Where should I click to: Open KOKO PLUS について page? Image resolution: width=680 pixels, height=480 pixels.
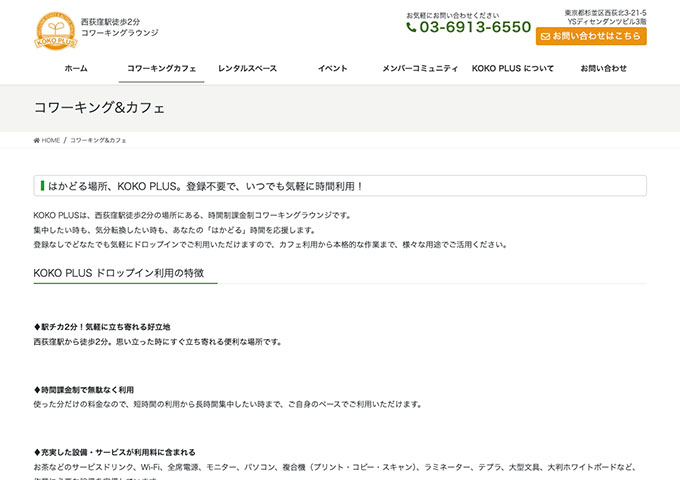[x=512, y=68]
